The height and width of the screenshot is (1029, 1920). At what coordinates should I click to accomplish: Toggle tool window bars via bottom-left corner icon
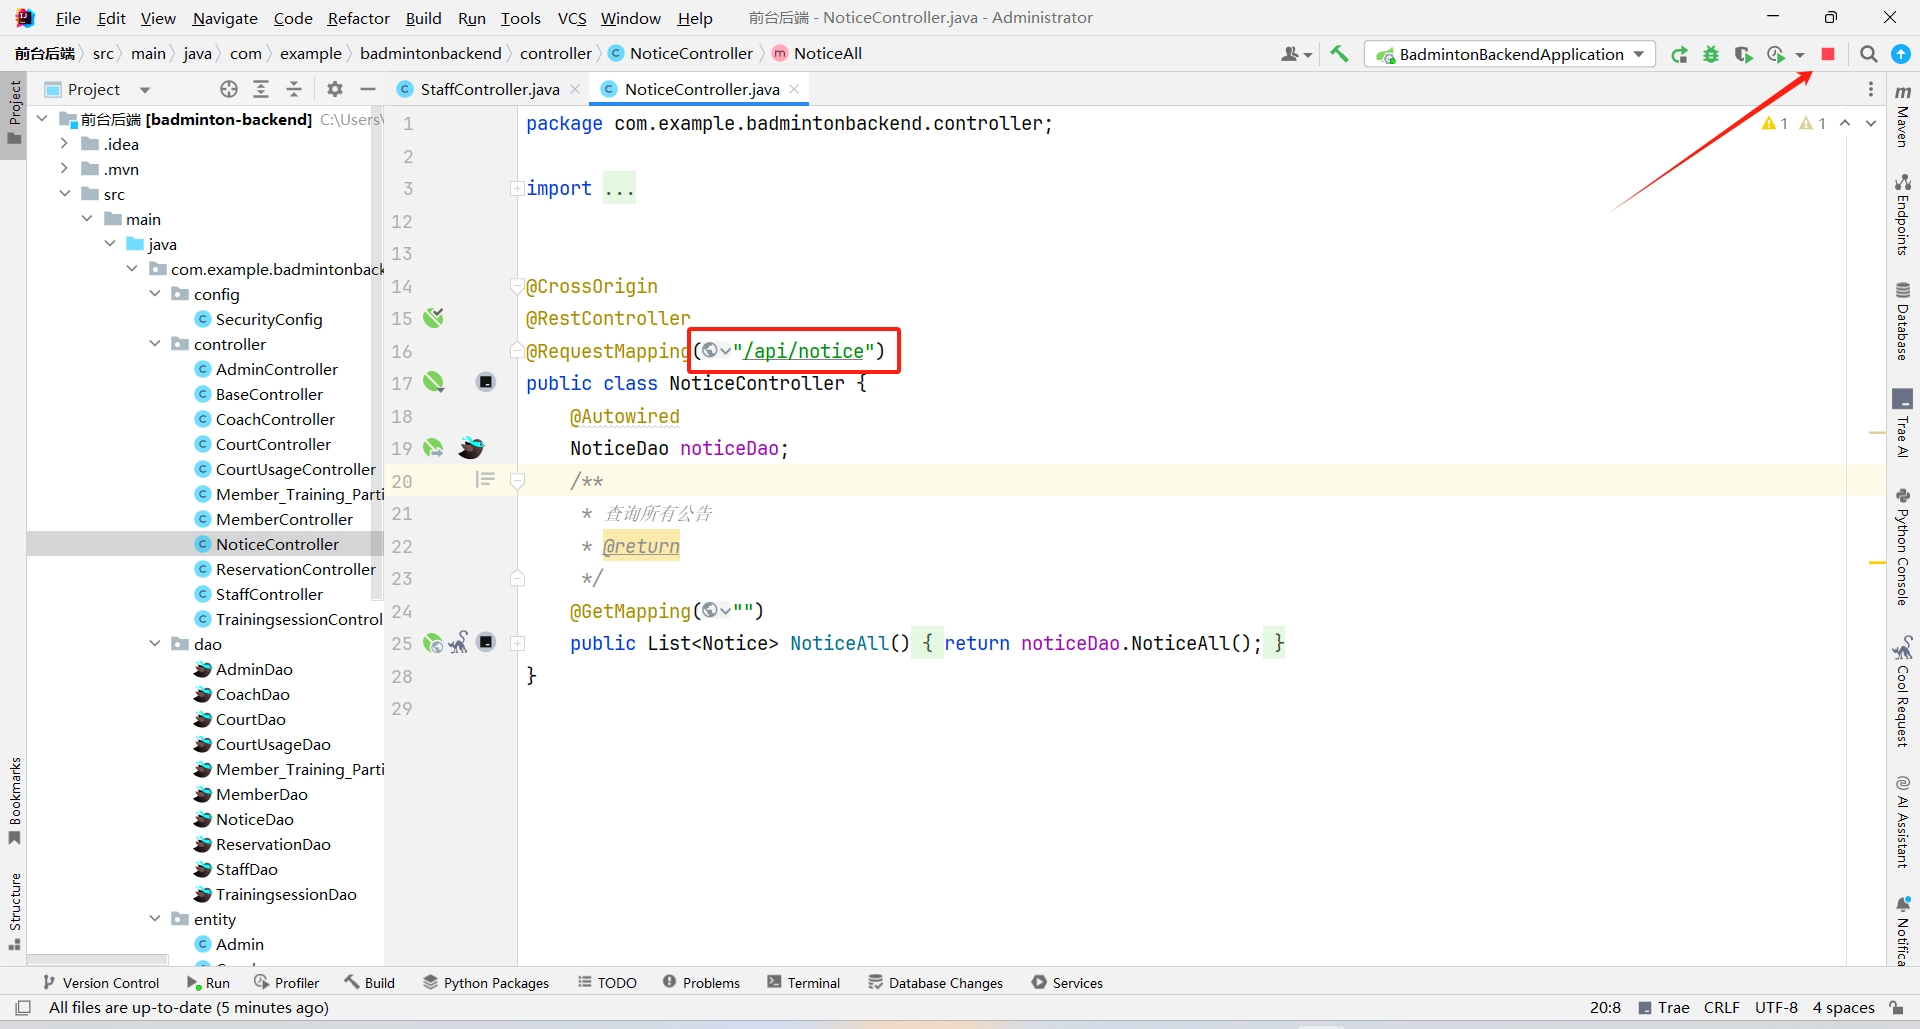tap(23, 1007)
